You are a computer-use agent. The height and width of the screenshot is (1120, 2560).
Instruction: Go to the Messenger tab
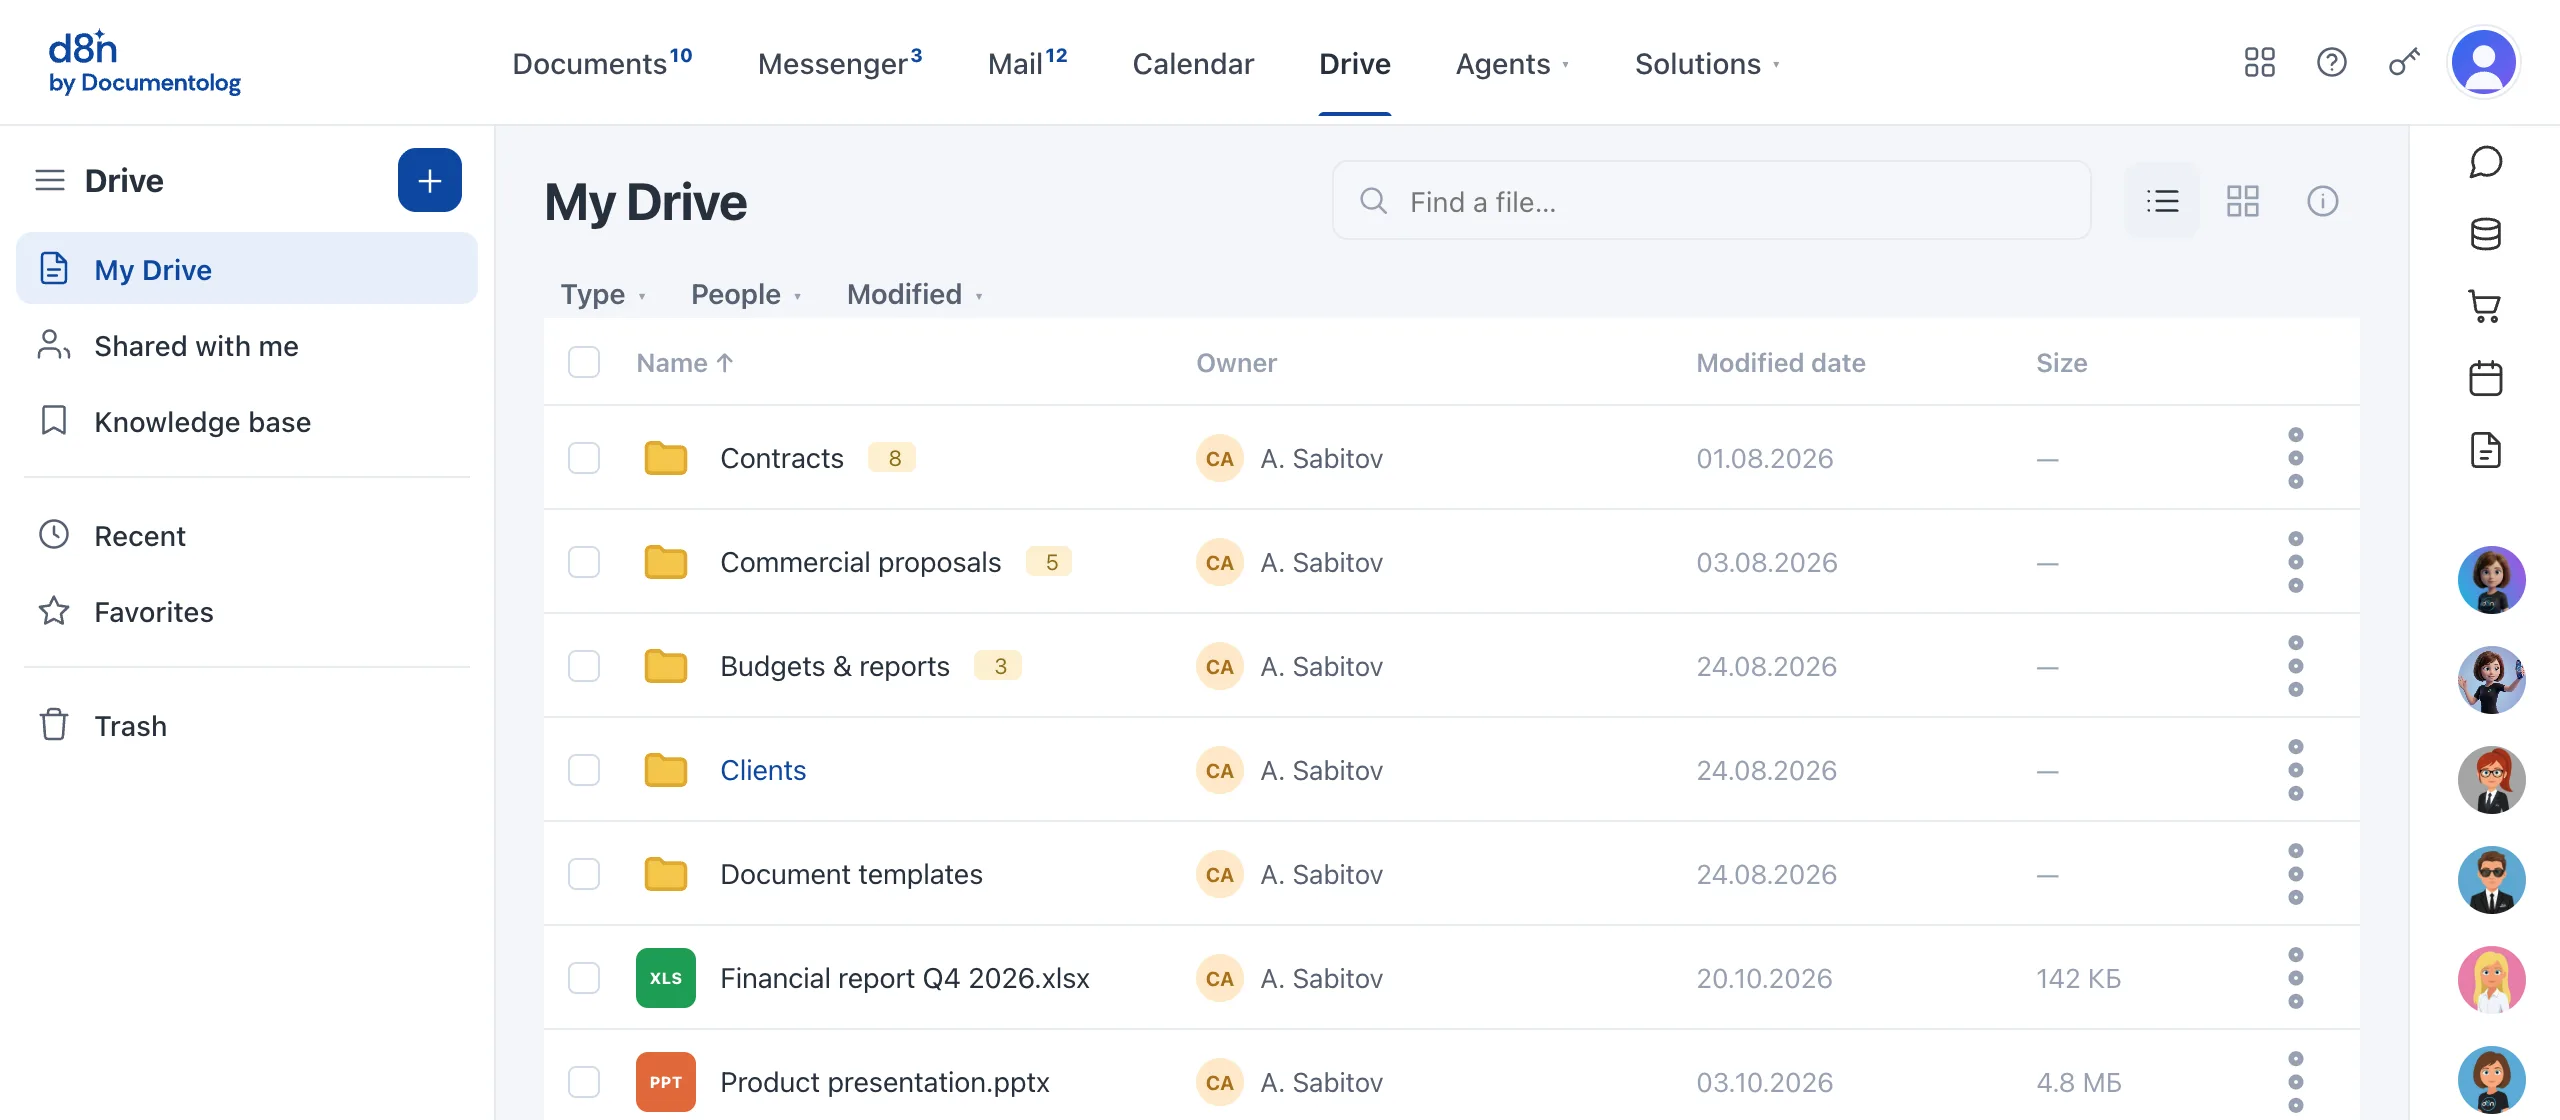click(840, 63)
